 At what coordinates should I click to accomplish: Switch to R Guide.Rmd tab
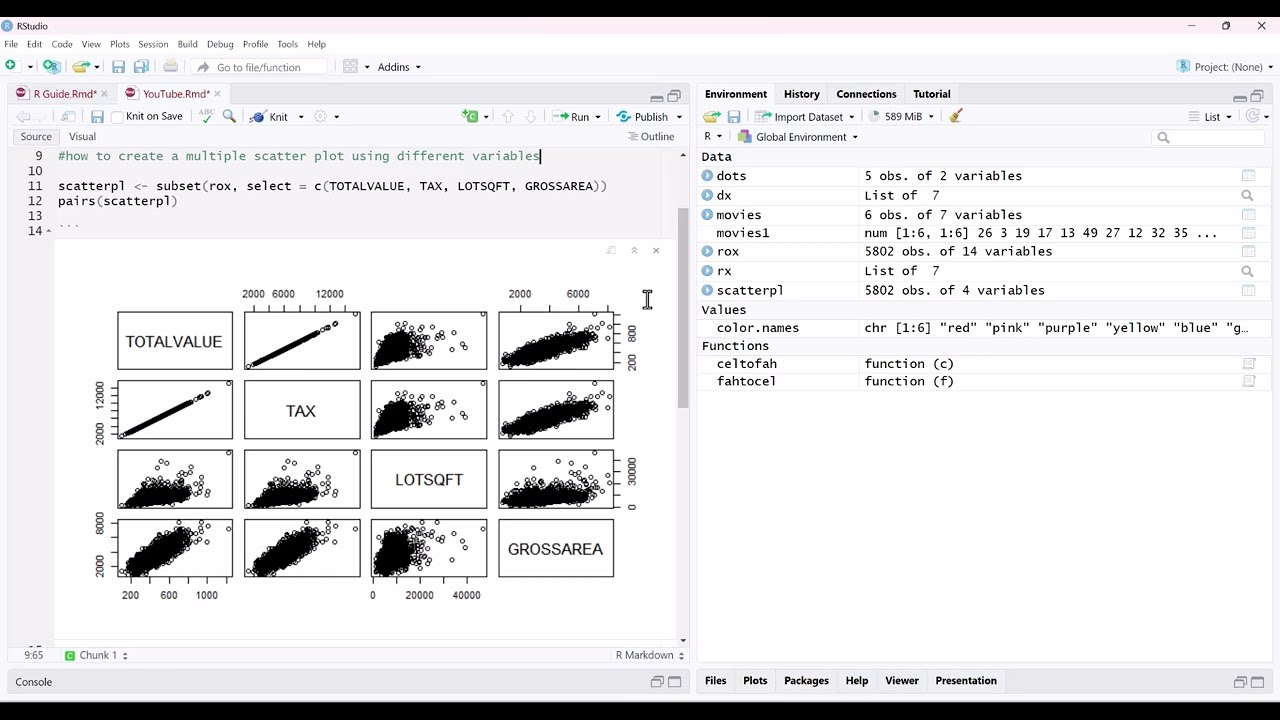[x=64, y=94]
